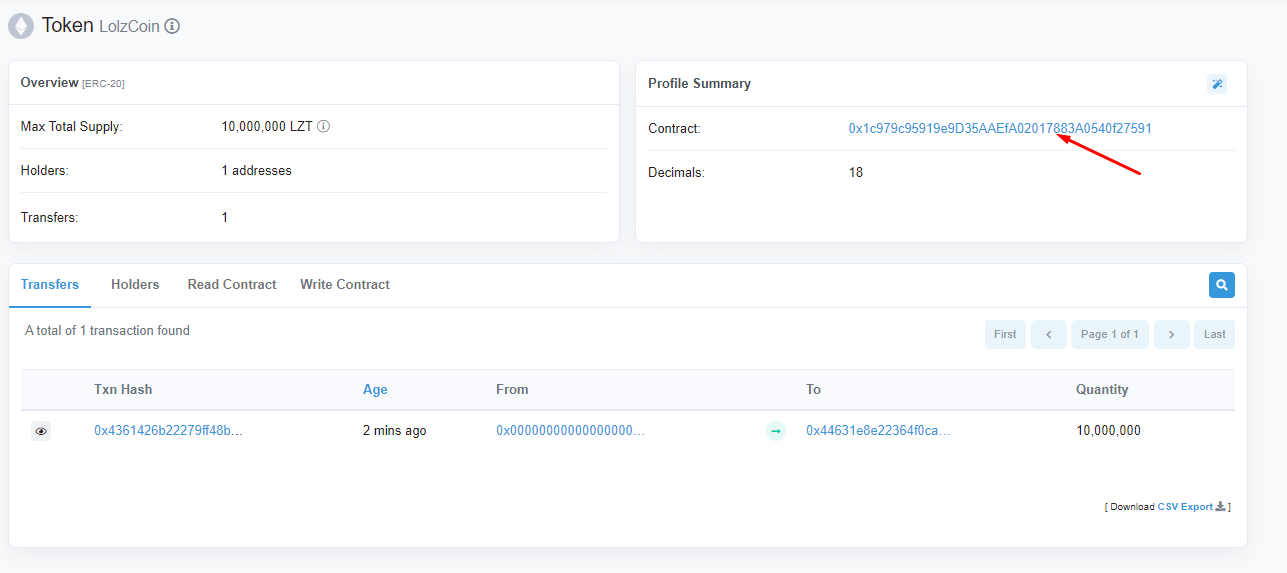The height and width of the screenshot is (573, 1287).
Task: Jump to the Last page
Action: (1215, 334)
